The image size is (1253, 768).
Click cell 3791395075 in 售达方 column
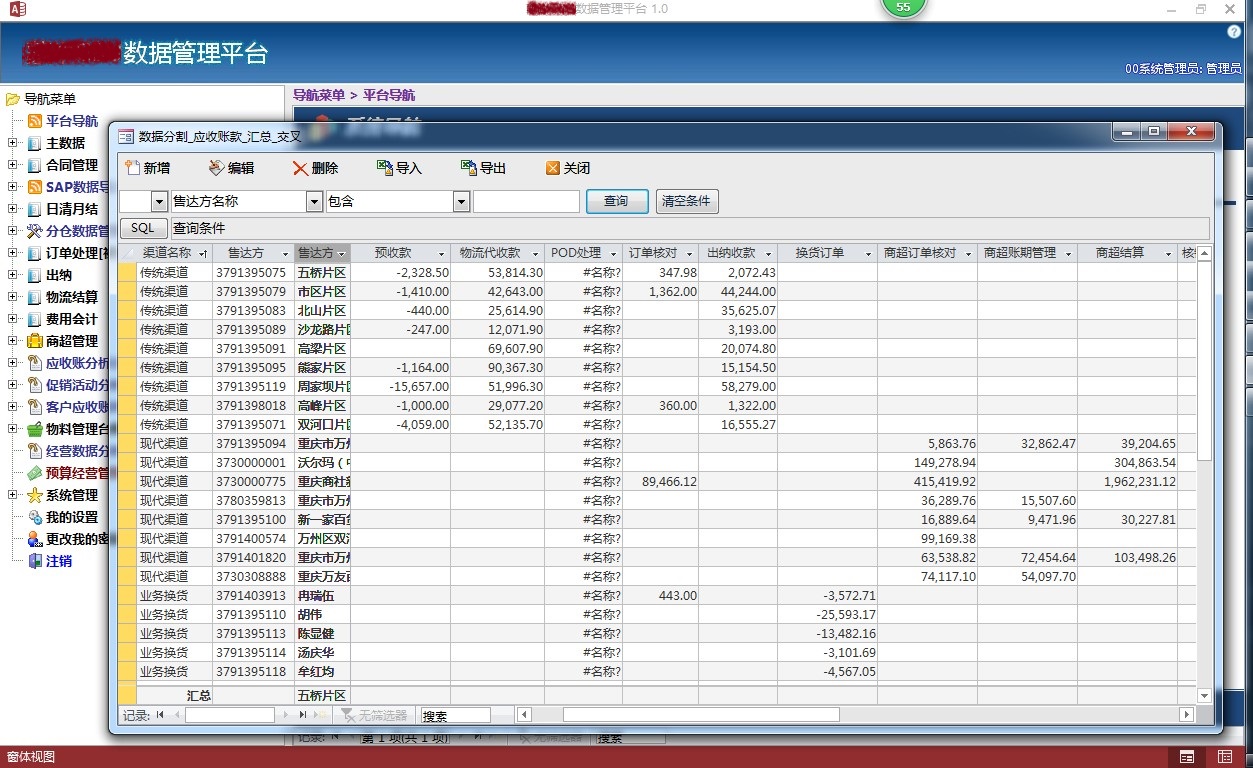(x=252, y=272)
